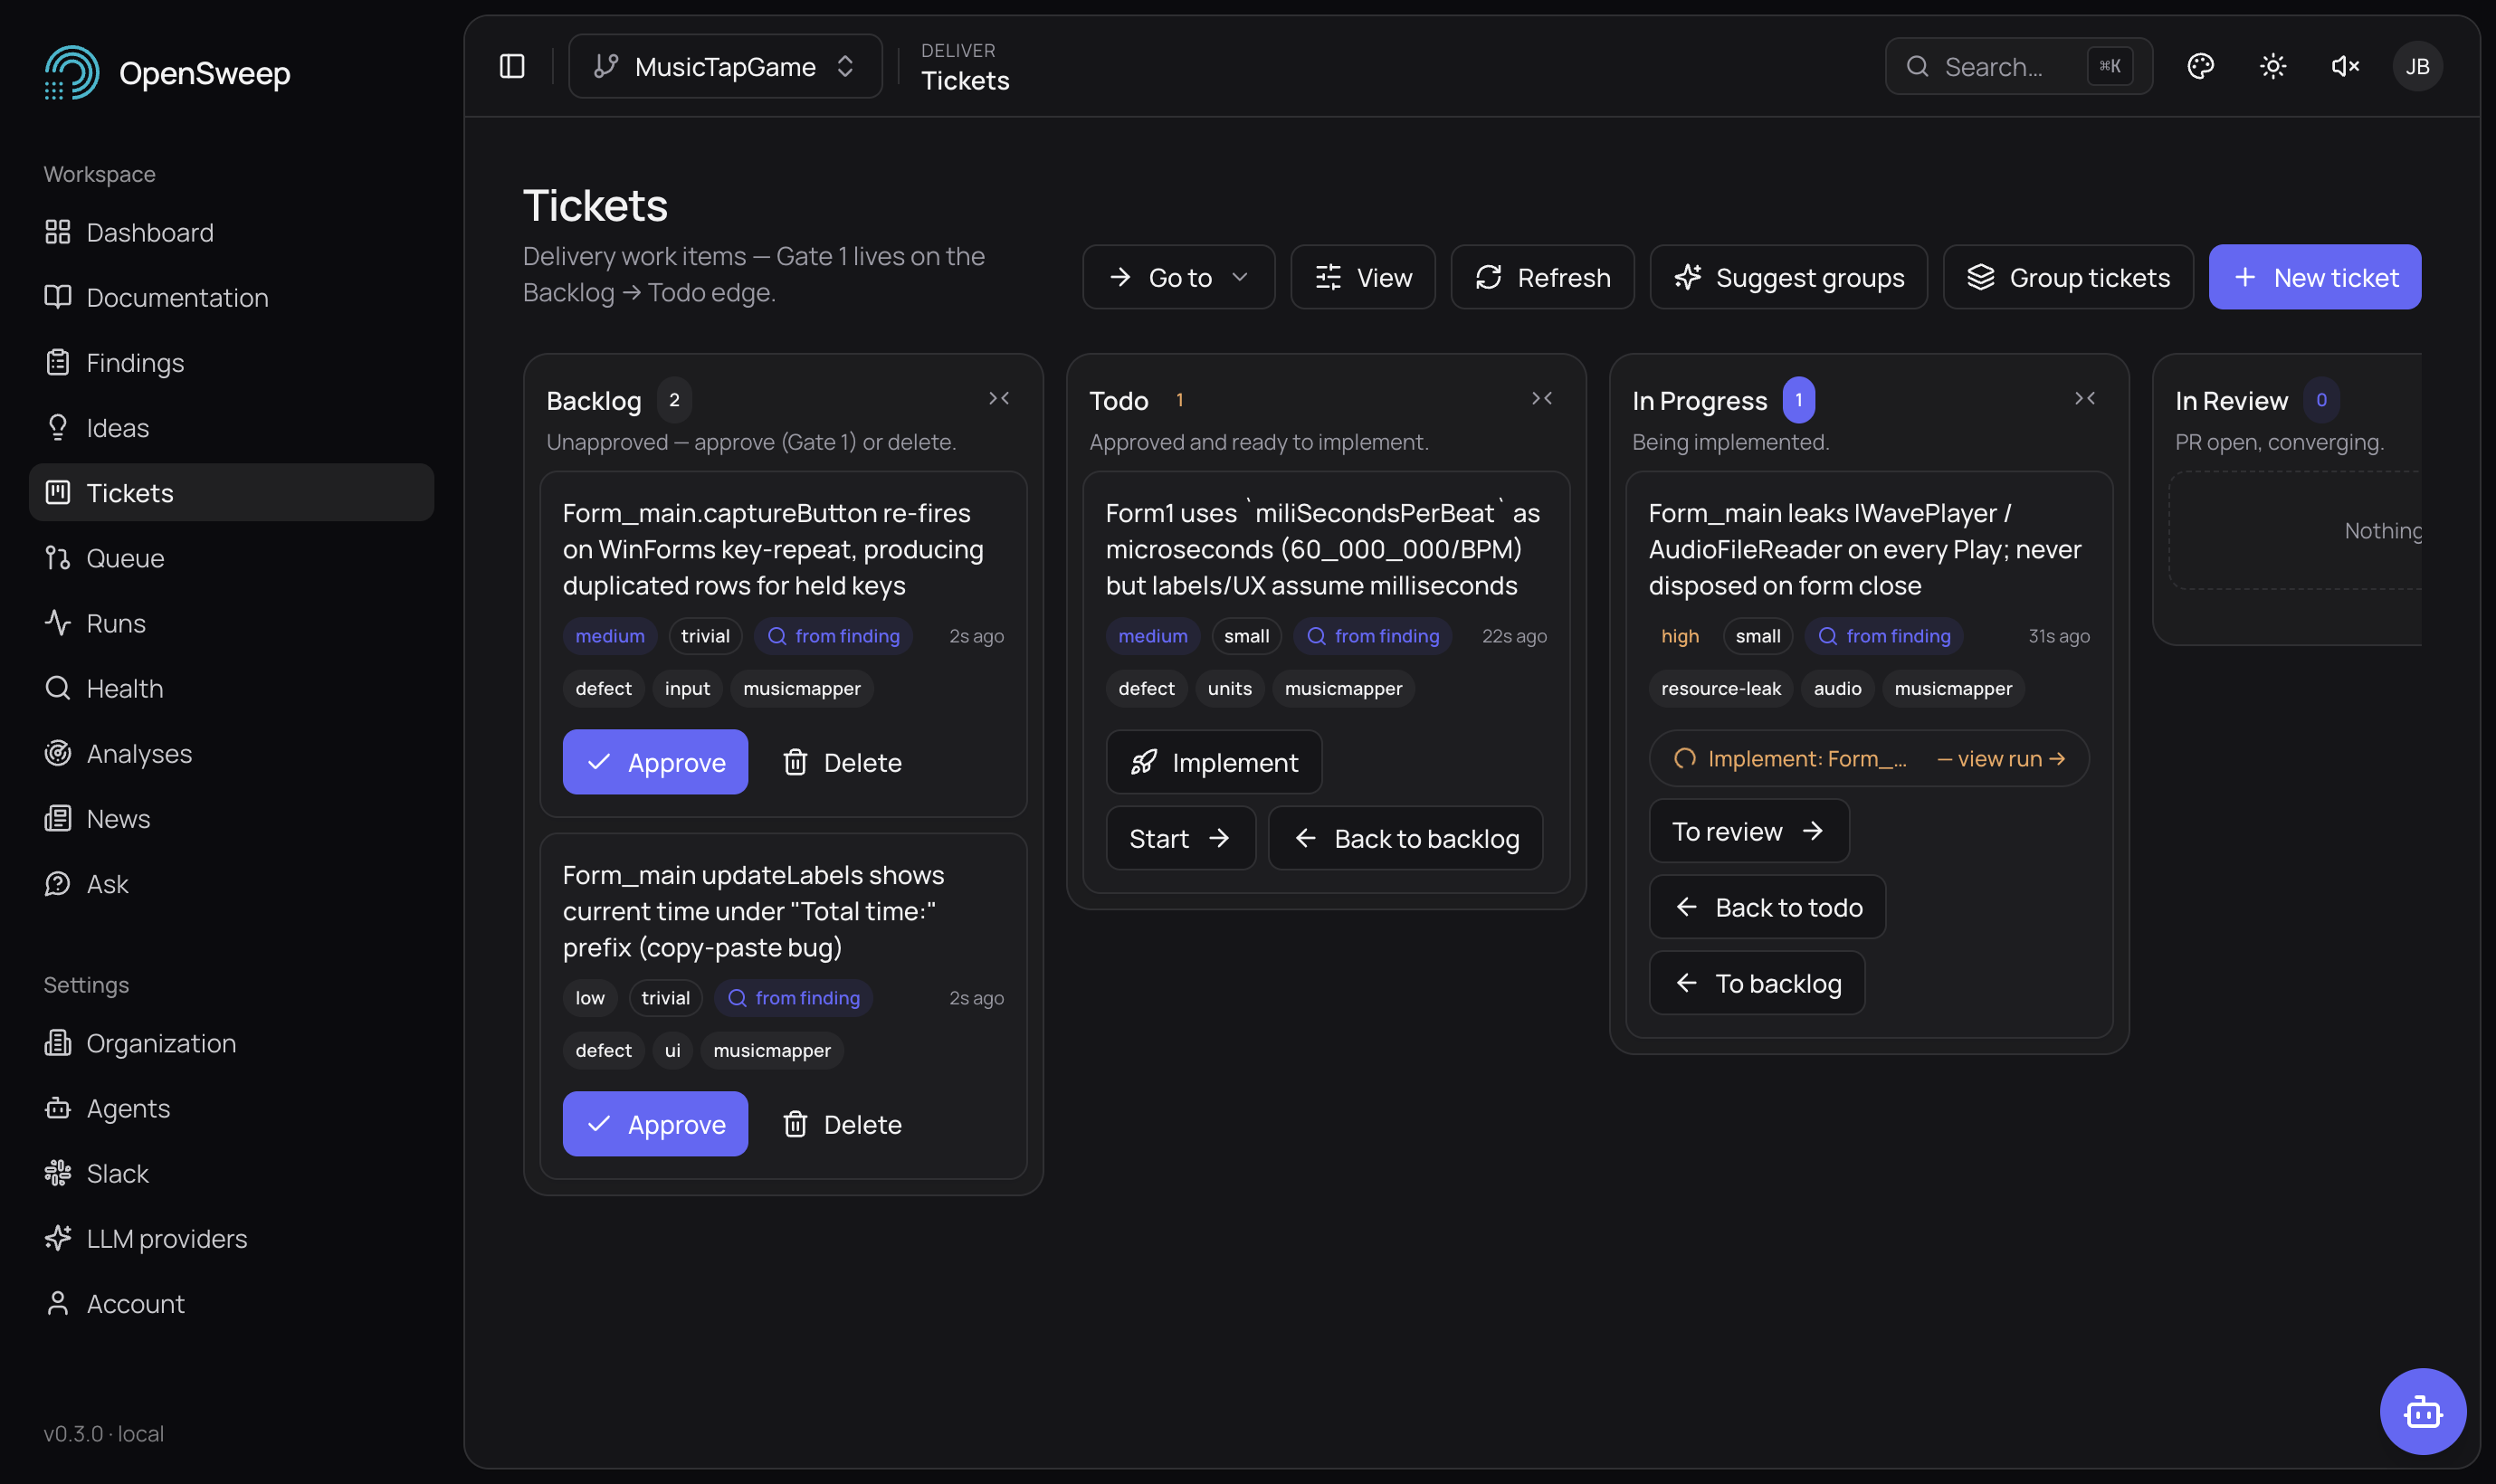Click the News newspaper icon
The image size is (2496, 1484).
tap(57, 818)
